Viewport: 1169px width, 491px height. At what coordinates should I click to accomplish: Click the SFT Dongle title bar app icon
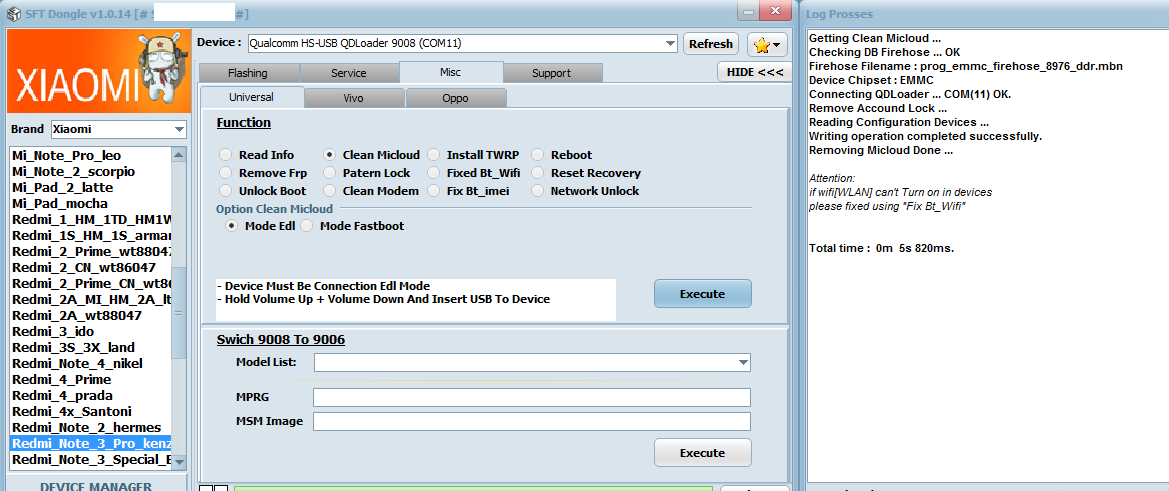13,13
